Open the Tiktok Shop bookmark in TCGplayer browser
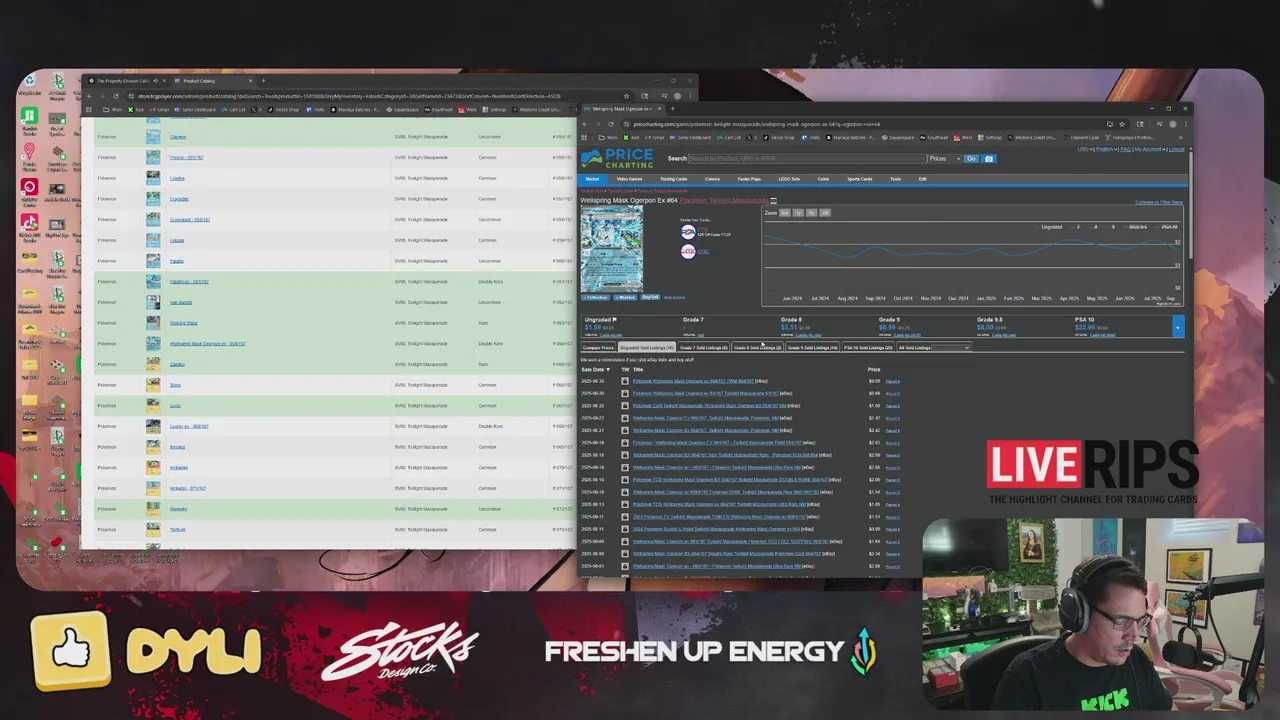1280x720 pixels. [x=285, y=109]
